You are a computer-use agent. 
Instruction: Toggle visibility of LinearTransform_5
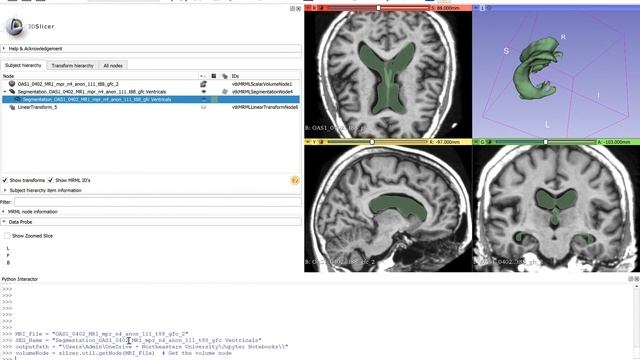pyautogui.click(x=203, y=107)
